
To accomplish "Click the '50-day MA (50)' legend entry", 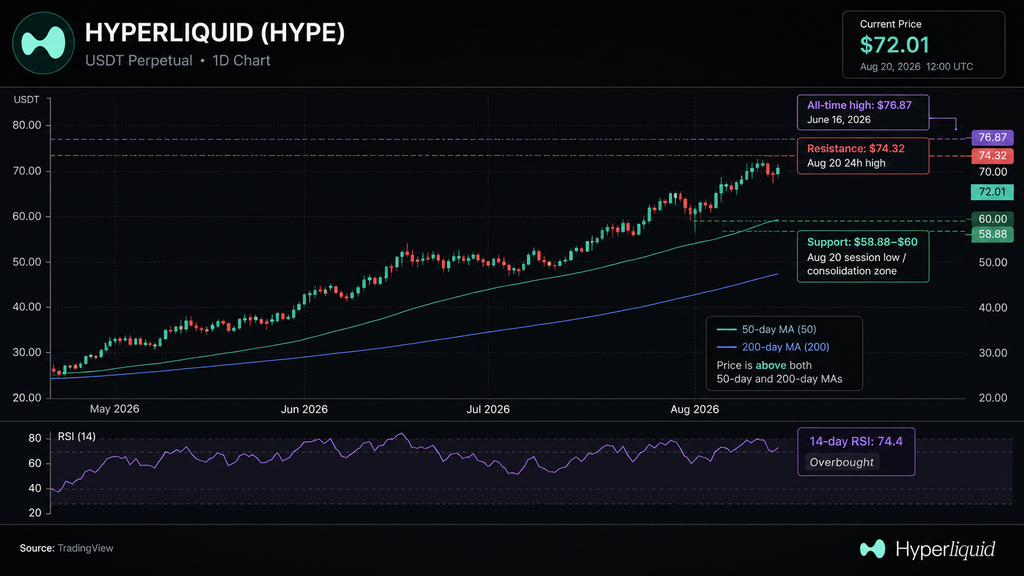I will pyautogui.click(x=766, y=330).
